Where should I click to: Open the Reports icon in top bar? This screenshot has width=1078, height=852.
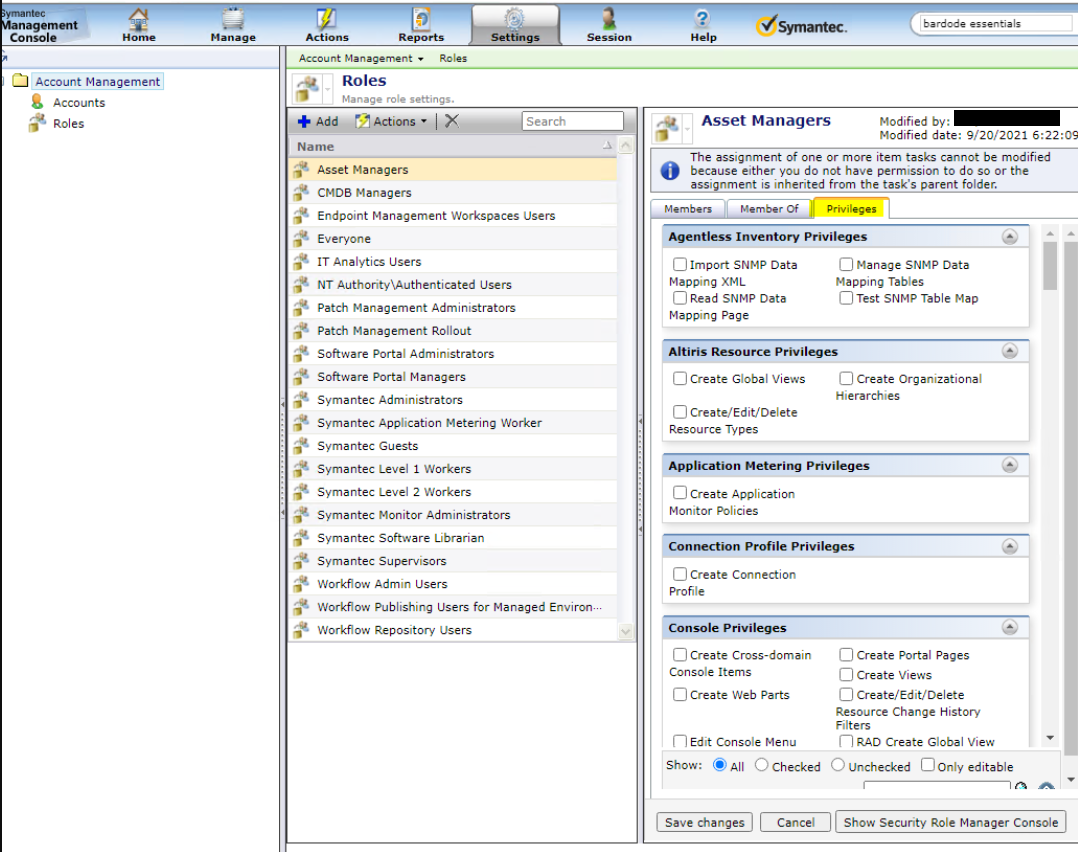click(421, 20)
